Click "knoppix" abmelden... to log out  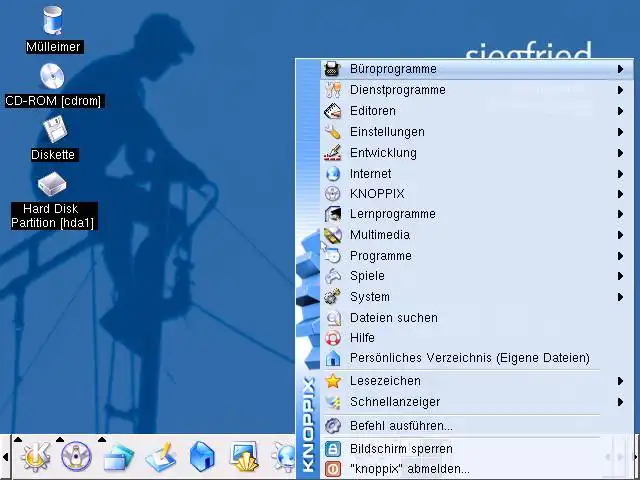pos(477,469)
